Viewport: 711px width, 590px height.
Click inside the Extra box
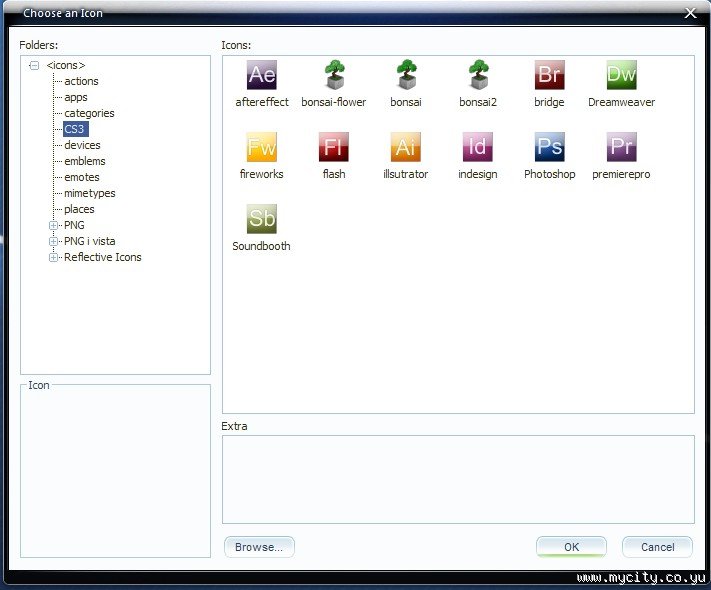tap(458, 479)
